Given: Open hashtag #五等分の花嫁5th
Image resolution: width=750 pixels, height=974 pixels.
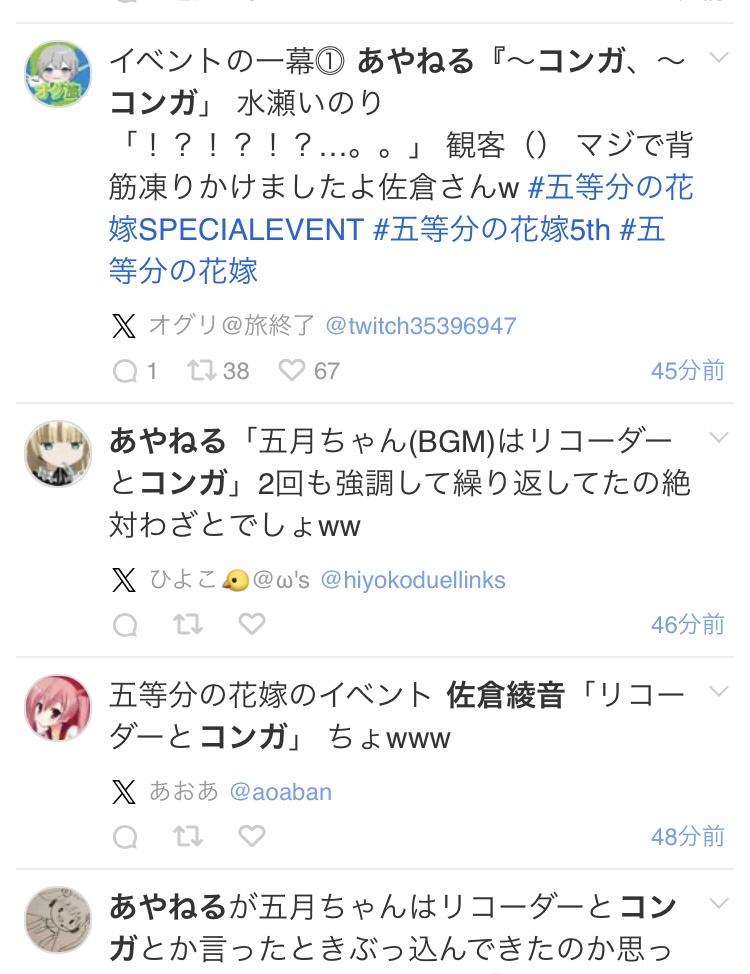Looking at the screenshot, I should tap(492, 229).
